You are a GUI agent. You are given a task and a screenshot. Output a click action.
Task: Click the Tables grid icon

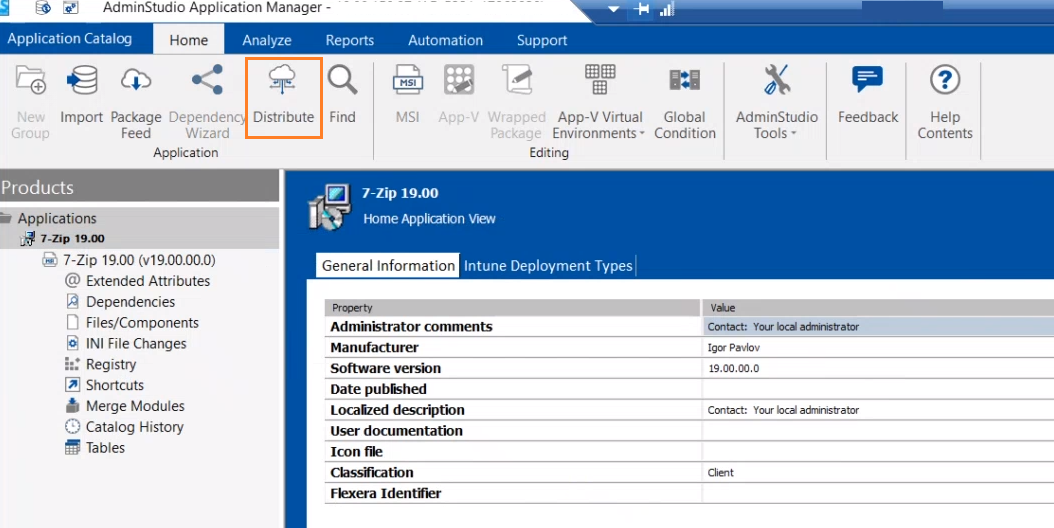72,447
